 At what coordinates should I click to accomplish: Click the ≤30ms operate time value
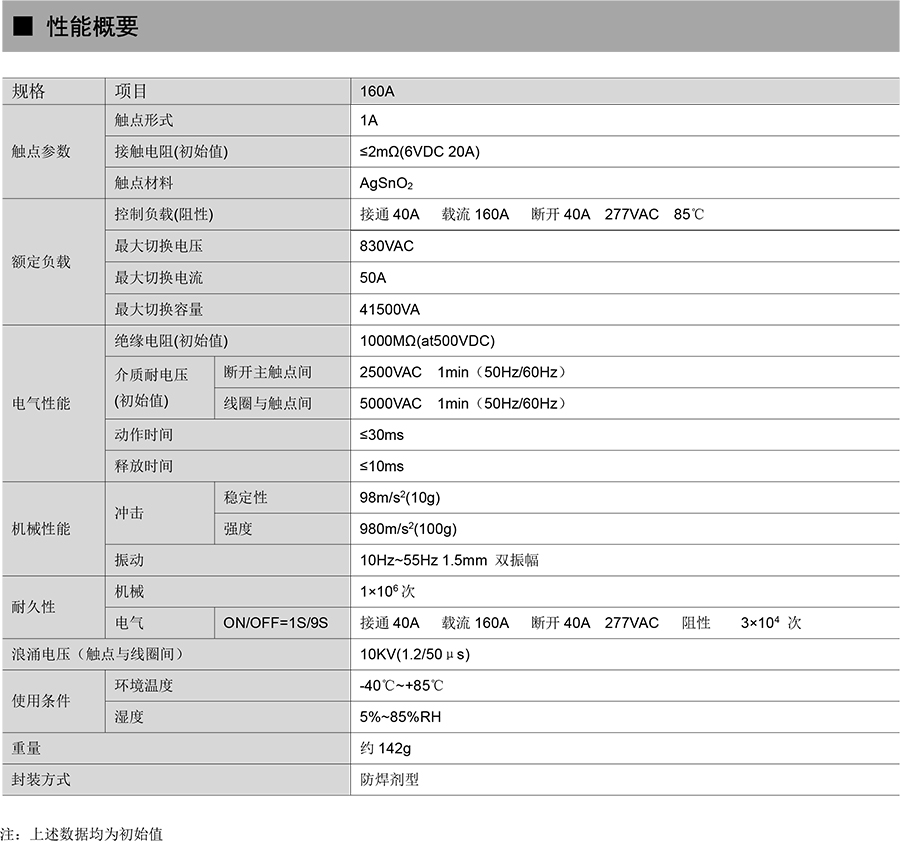click(381, 435)
